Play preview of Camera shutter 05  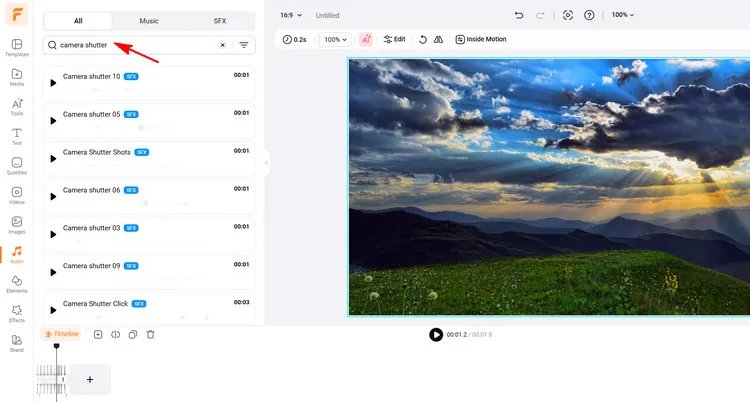point(53,121)
